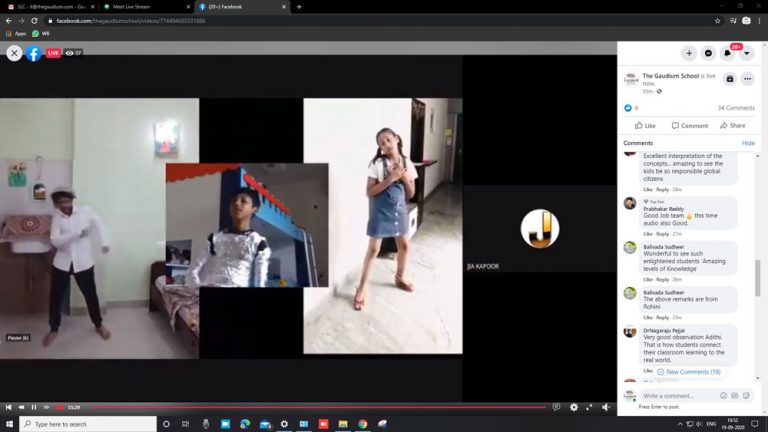Open the post options three-dots menu
Viewport: 768px width, 432px height.
pyautogui.click(x=747, y=79)
